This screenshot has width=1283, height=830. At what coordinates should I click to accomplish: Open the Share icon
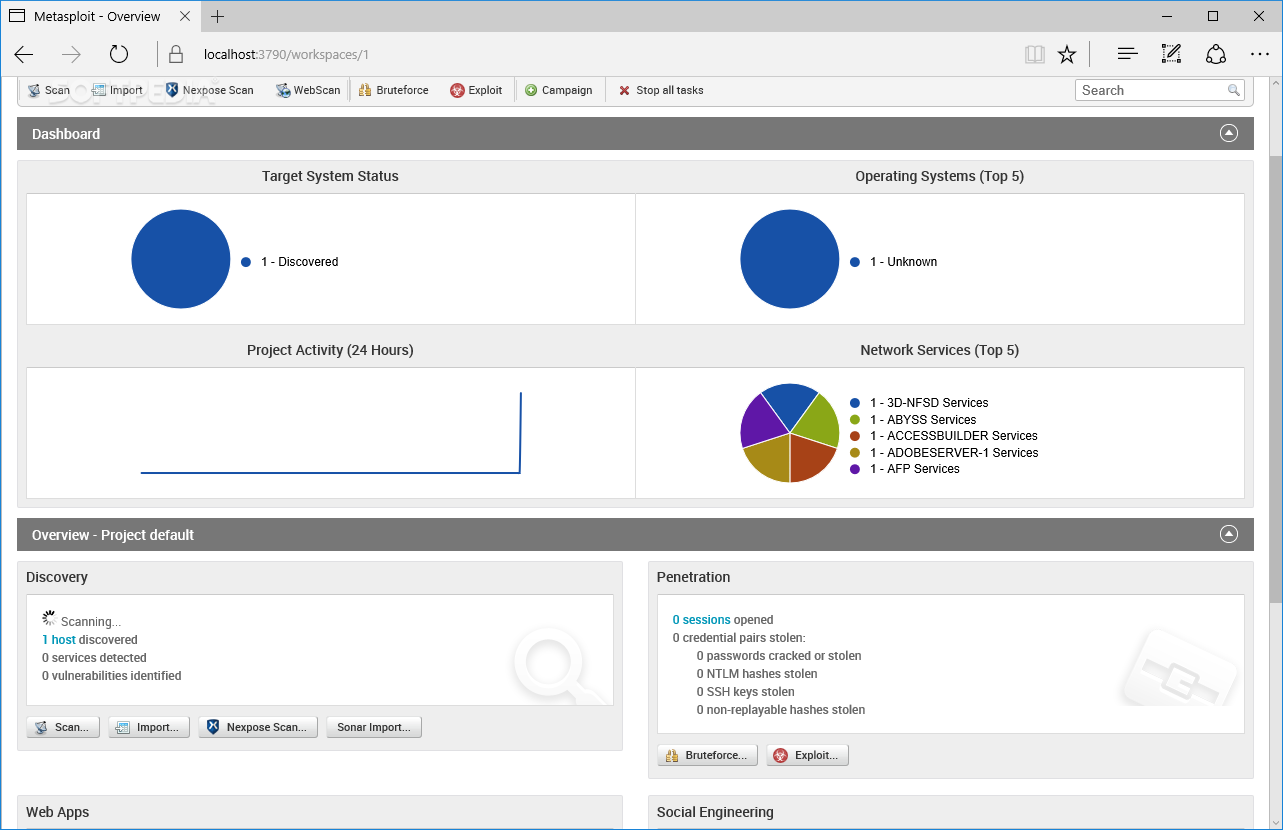pos(1215,55)
